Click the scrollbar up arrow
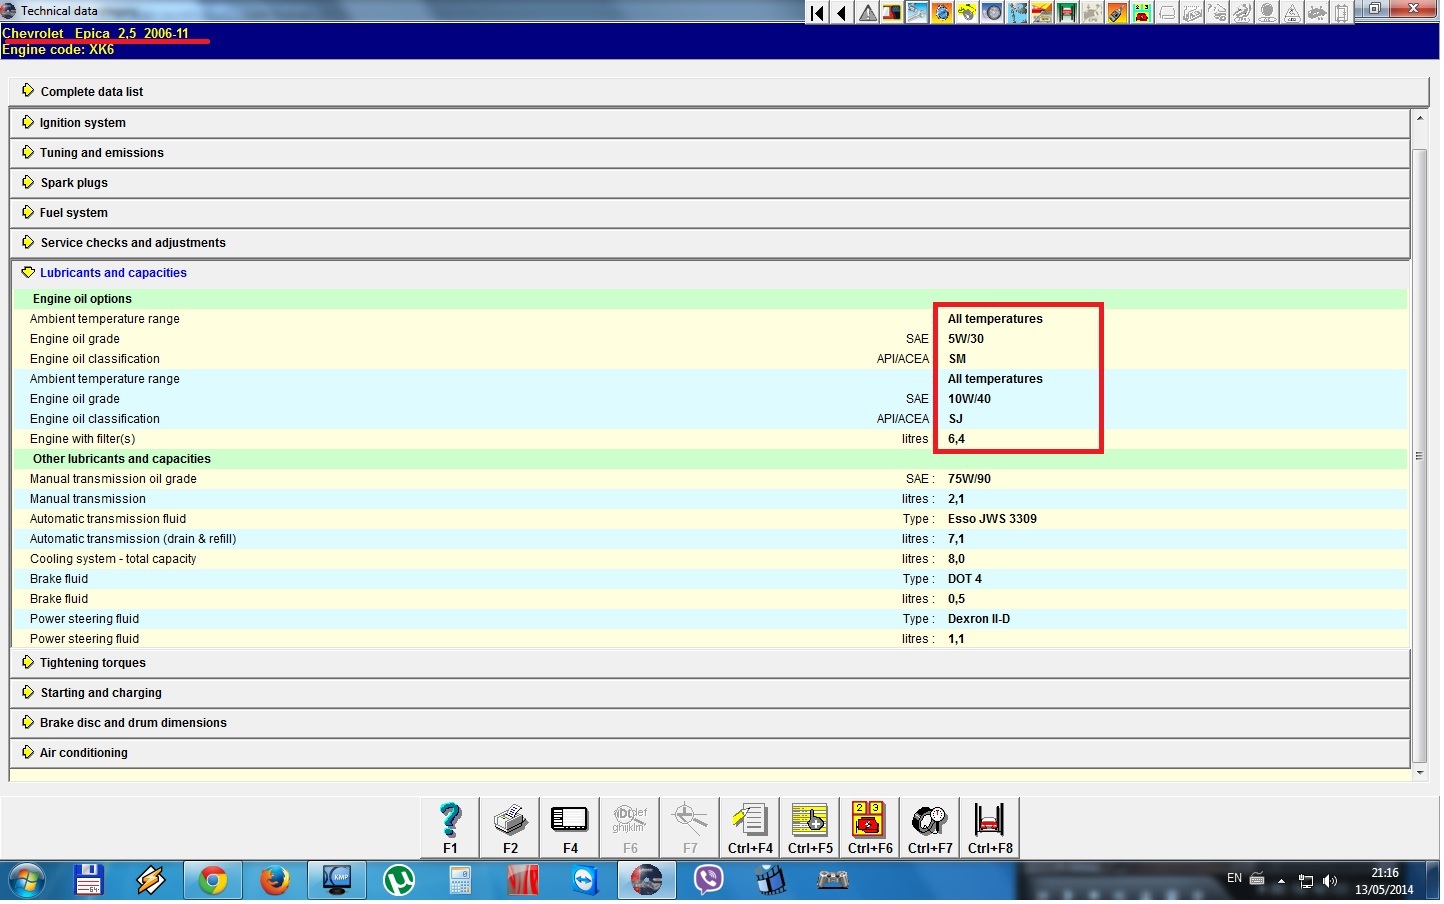Viewport: 1444px width, 904px height. tap(1420, 118)
